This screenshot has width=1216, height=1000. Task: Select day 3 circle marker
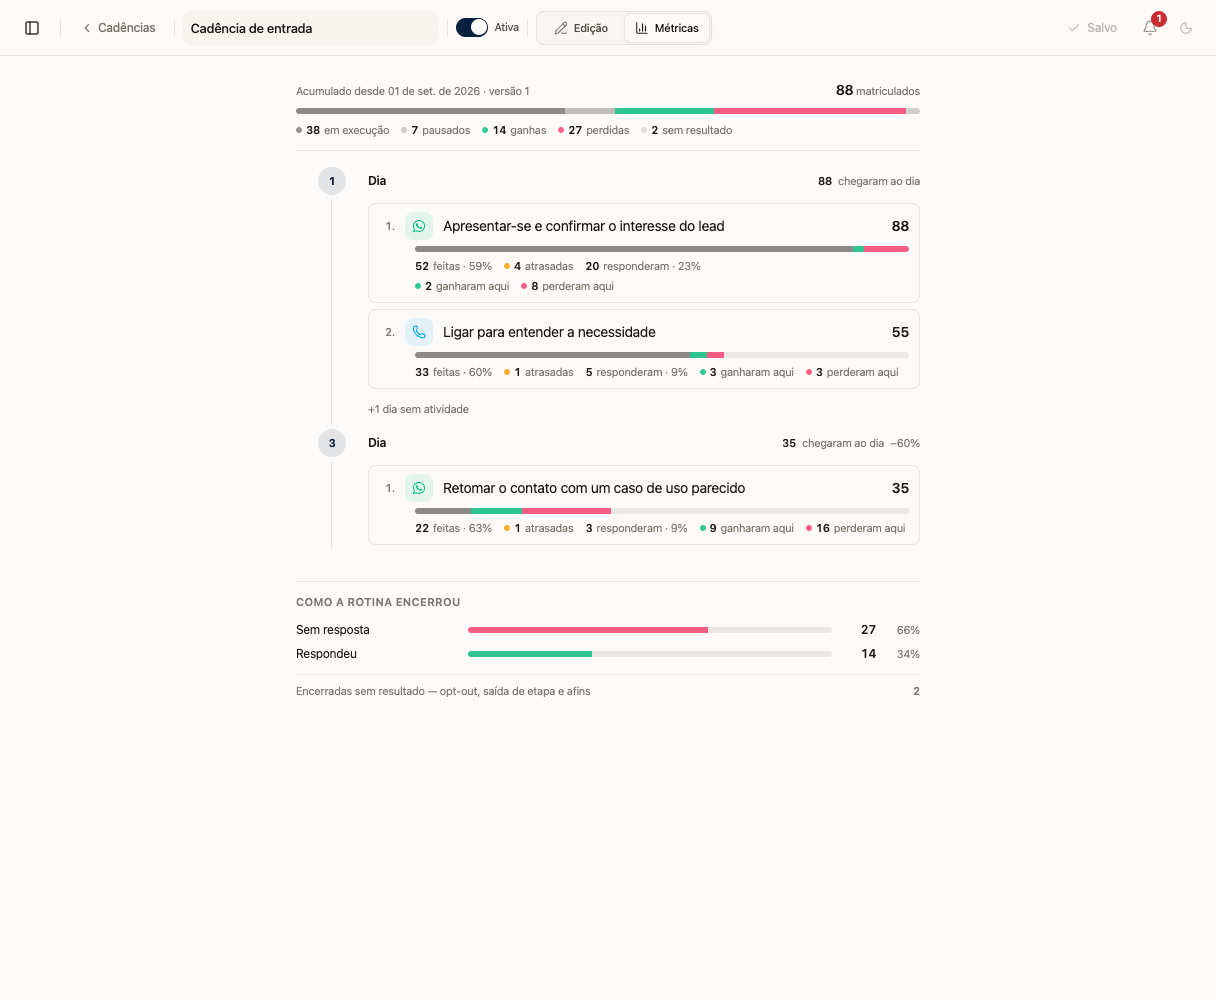pos(332,443)
